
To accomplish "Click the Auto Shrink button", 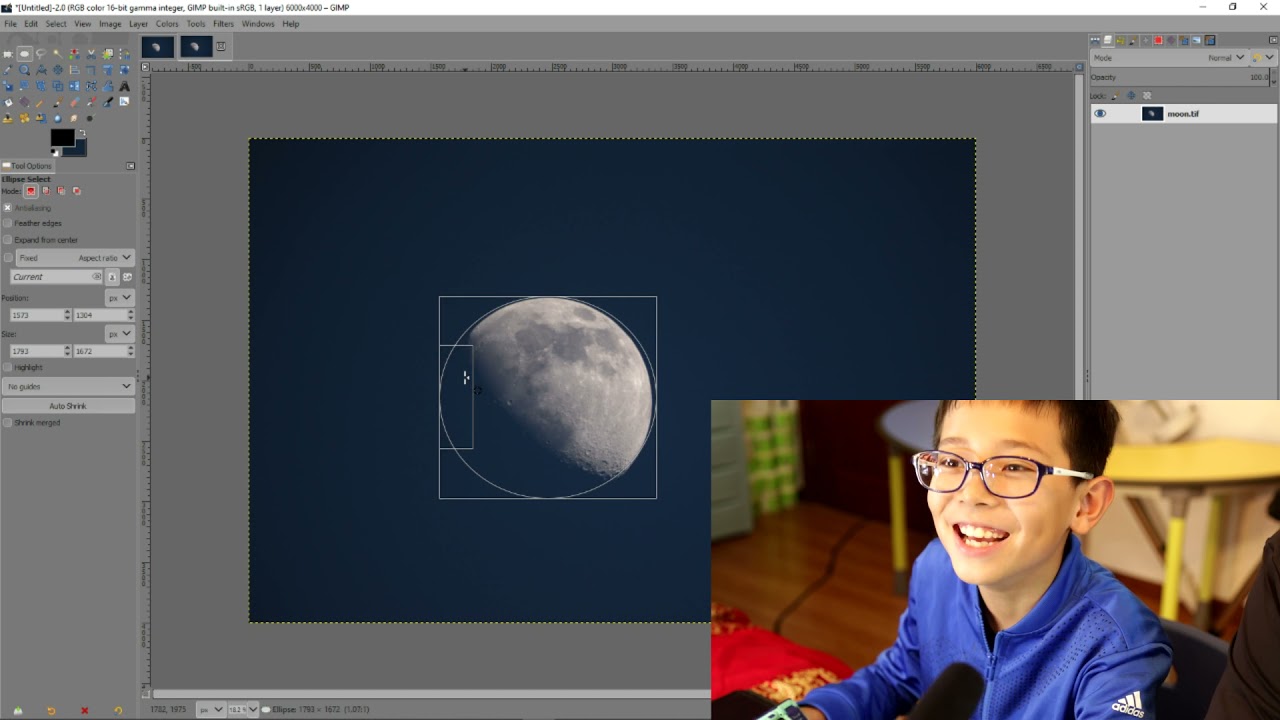I will tap(68, 406).
